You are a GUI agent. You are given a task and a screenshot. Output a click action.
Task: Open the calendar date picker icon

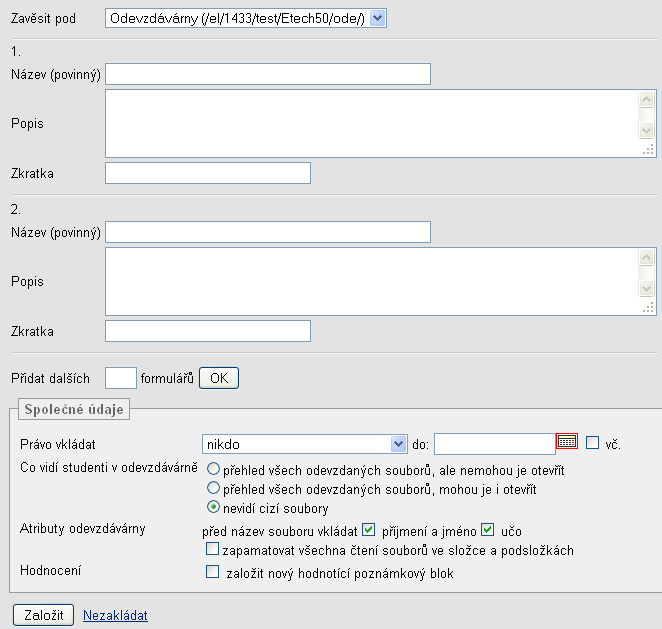(567, 442)
